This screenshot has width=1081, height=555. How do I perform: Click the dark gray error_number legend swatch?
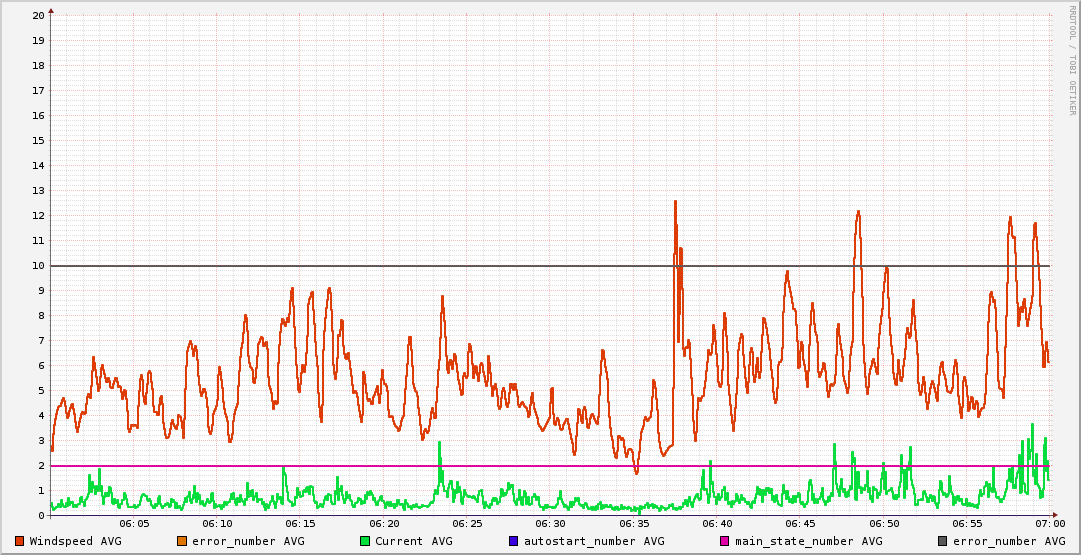point(943,541)
